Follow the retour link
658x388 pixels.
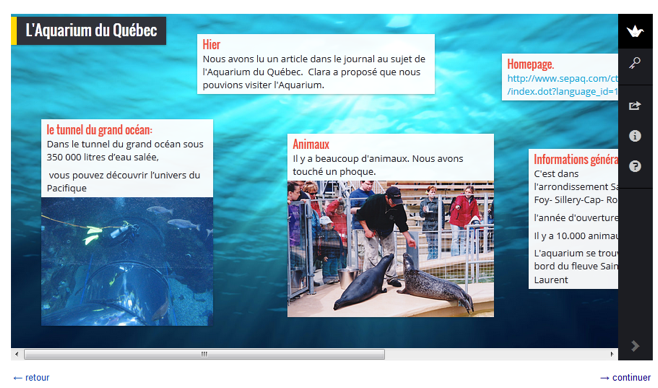[x=31, y=378]
